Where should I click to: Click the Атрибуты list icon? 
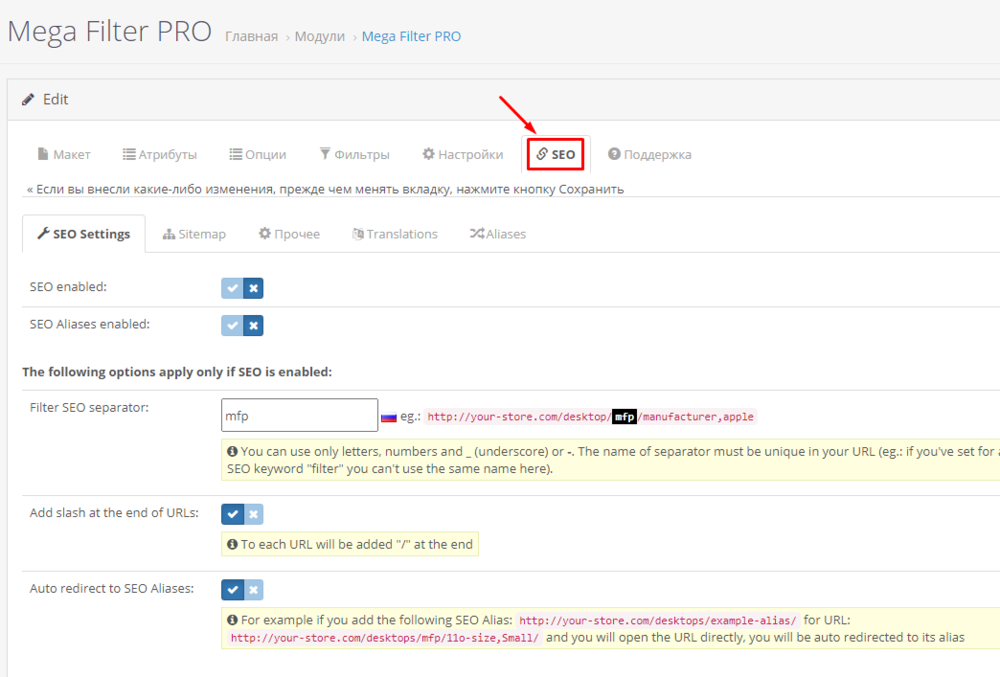click(129, 154)
